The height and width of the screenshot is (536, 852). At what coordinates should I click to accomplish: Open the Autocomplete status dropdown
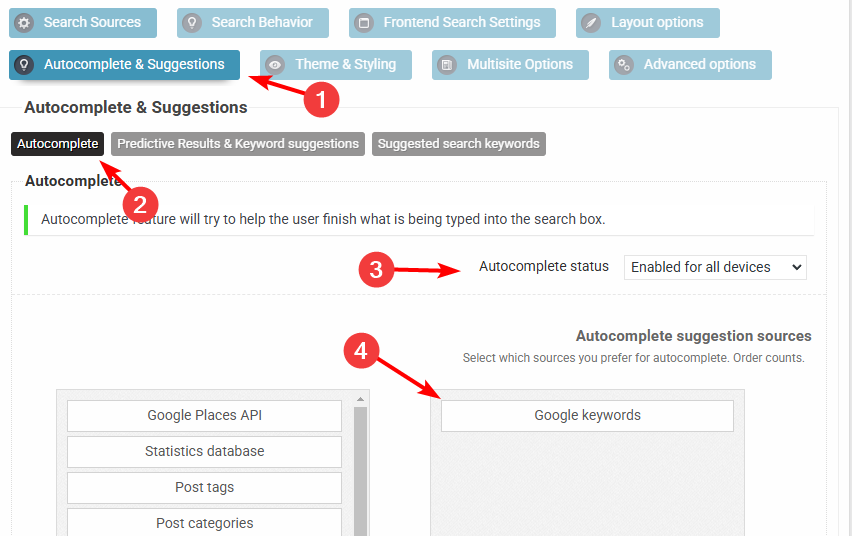[715, 267]
